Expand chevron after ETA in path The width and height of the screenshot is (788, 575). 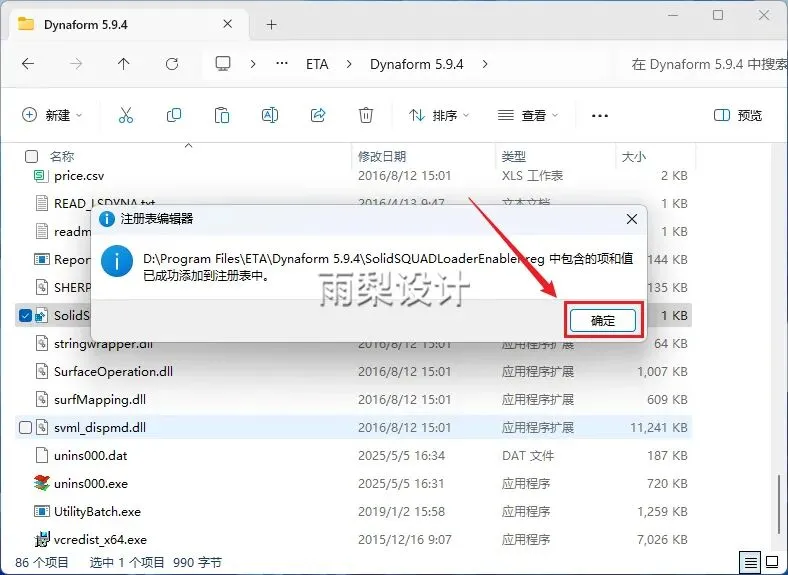pyautogui.click(x=349, y=64)
